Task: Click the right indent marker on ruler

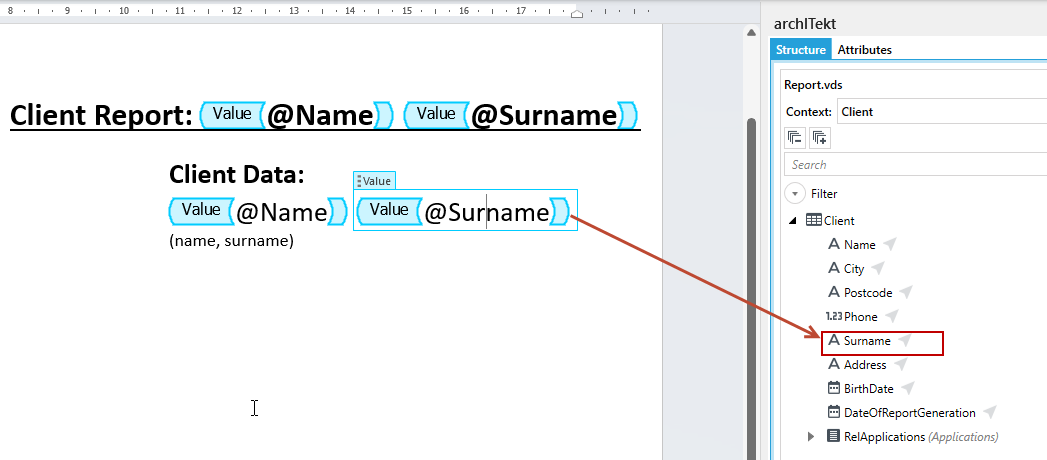Action: [578, 13]
